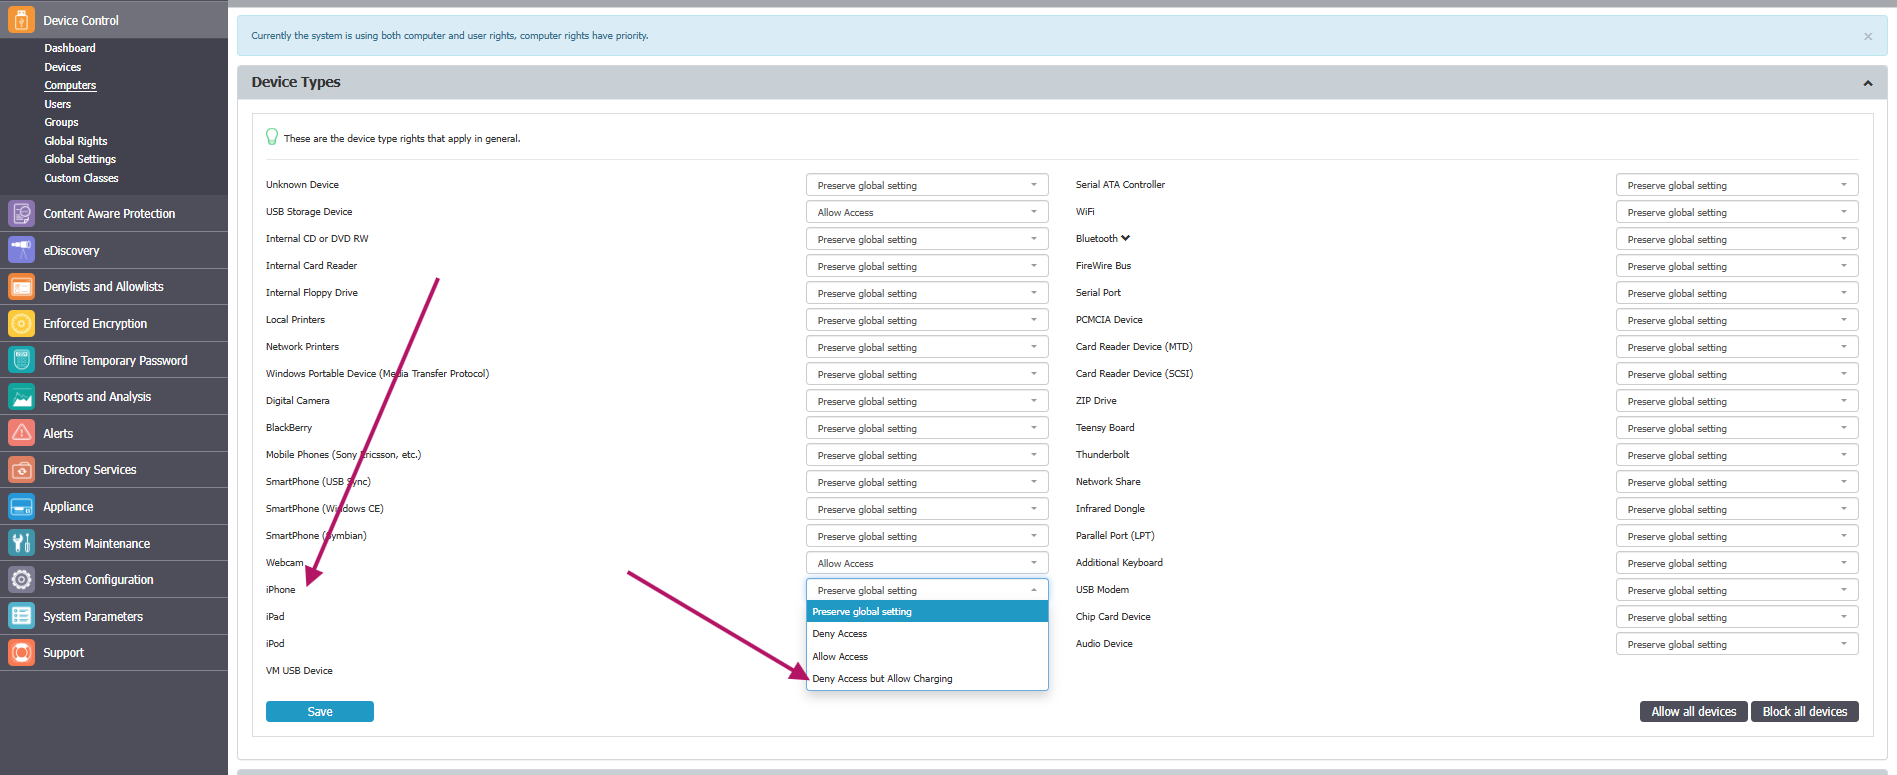Open BlackBerry rights dropdown

coord(927,428)
